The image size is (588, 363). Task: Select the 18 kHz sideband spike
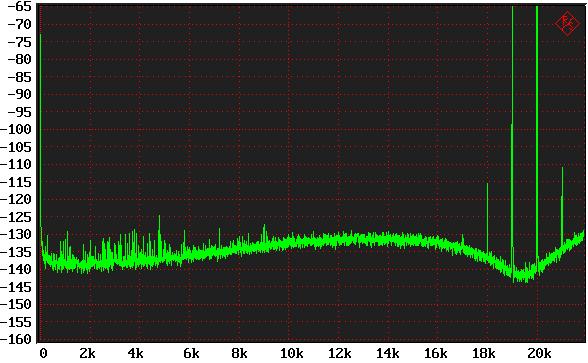(x=487, y=218)
